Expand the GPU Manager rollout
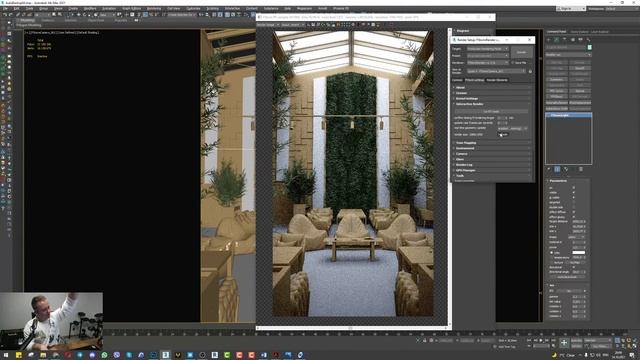Image resolution: width=640 pixels, height=360 pixels. (492, 170)
